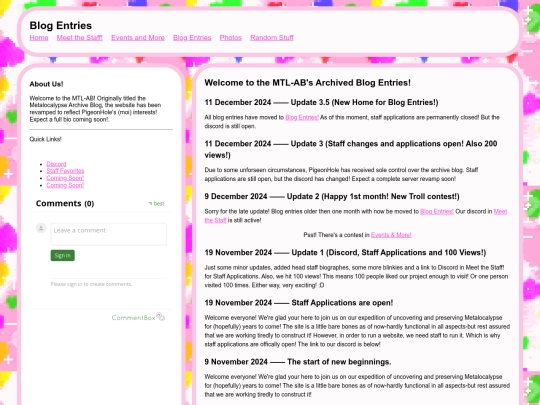The width and height of the screenshot is (540, 405).
Task: Click the 'Blog Entries' page title
Action: click(x=61, y=25)
